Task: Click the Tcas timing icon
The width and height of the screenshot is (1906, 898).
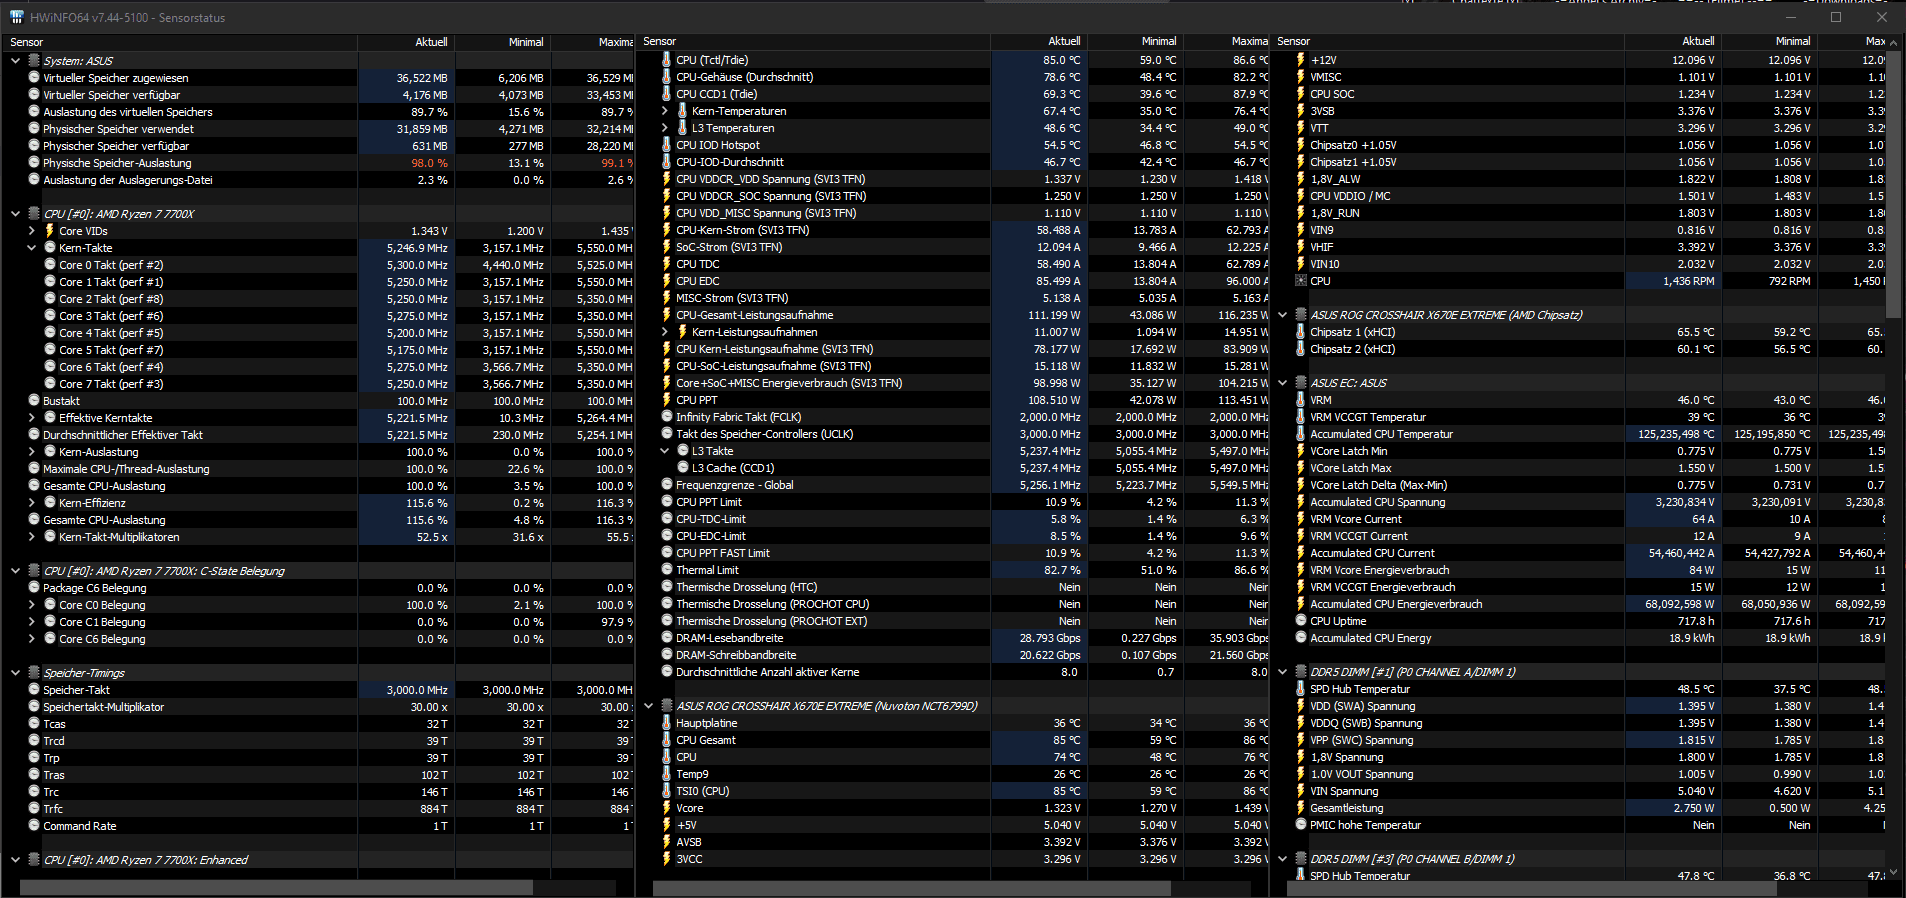Action: point(34,724)
